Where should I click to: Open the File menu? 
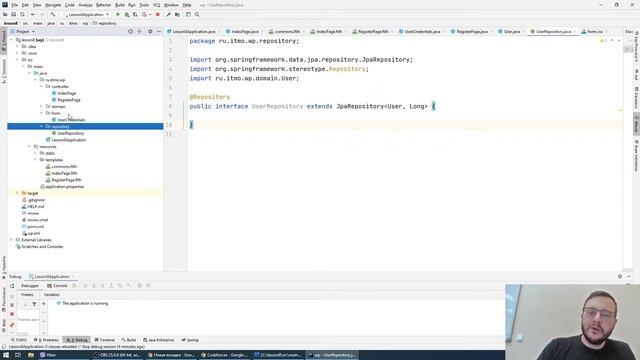(x=15, y=5)
